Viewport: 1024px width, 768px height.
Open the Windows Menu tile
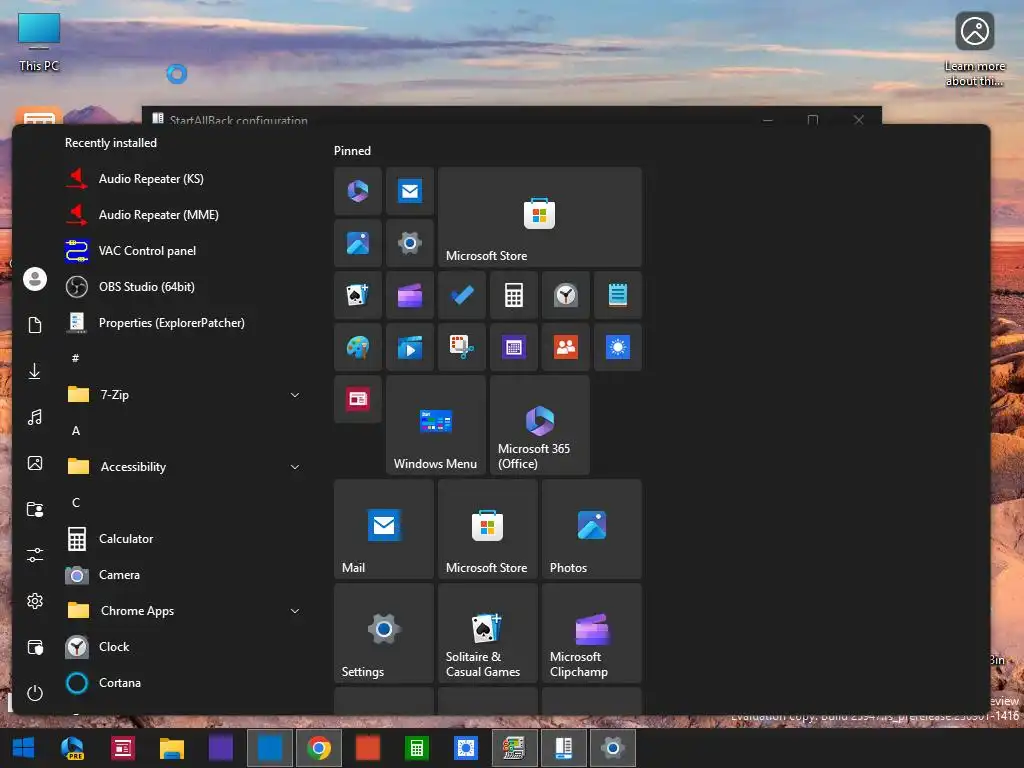point(436,424)
